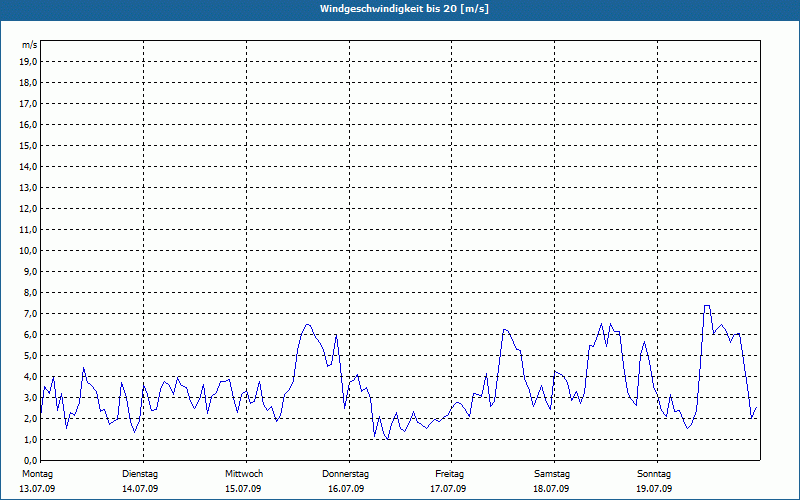
Task: Click the 'Montag' day label
Action: click(x=37, y=474)
